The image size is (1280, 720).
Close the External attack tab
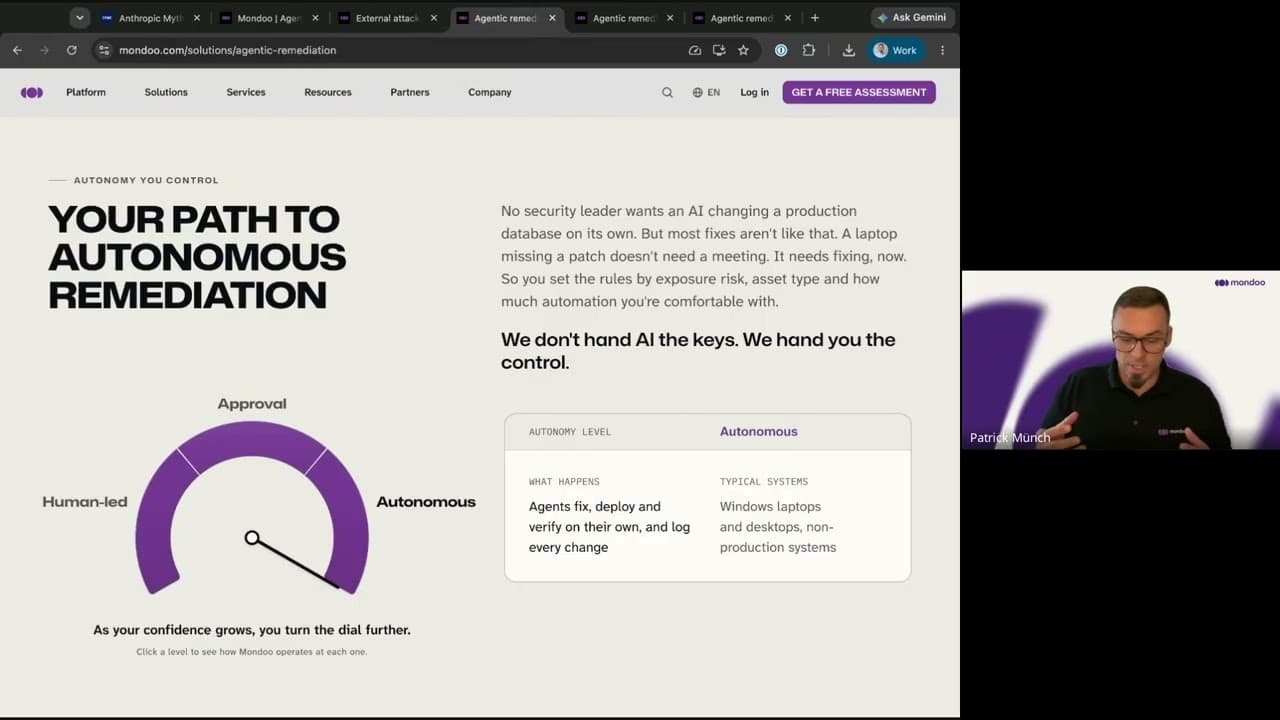tap(434, 18)
